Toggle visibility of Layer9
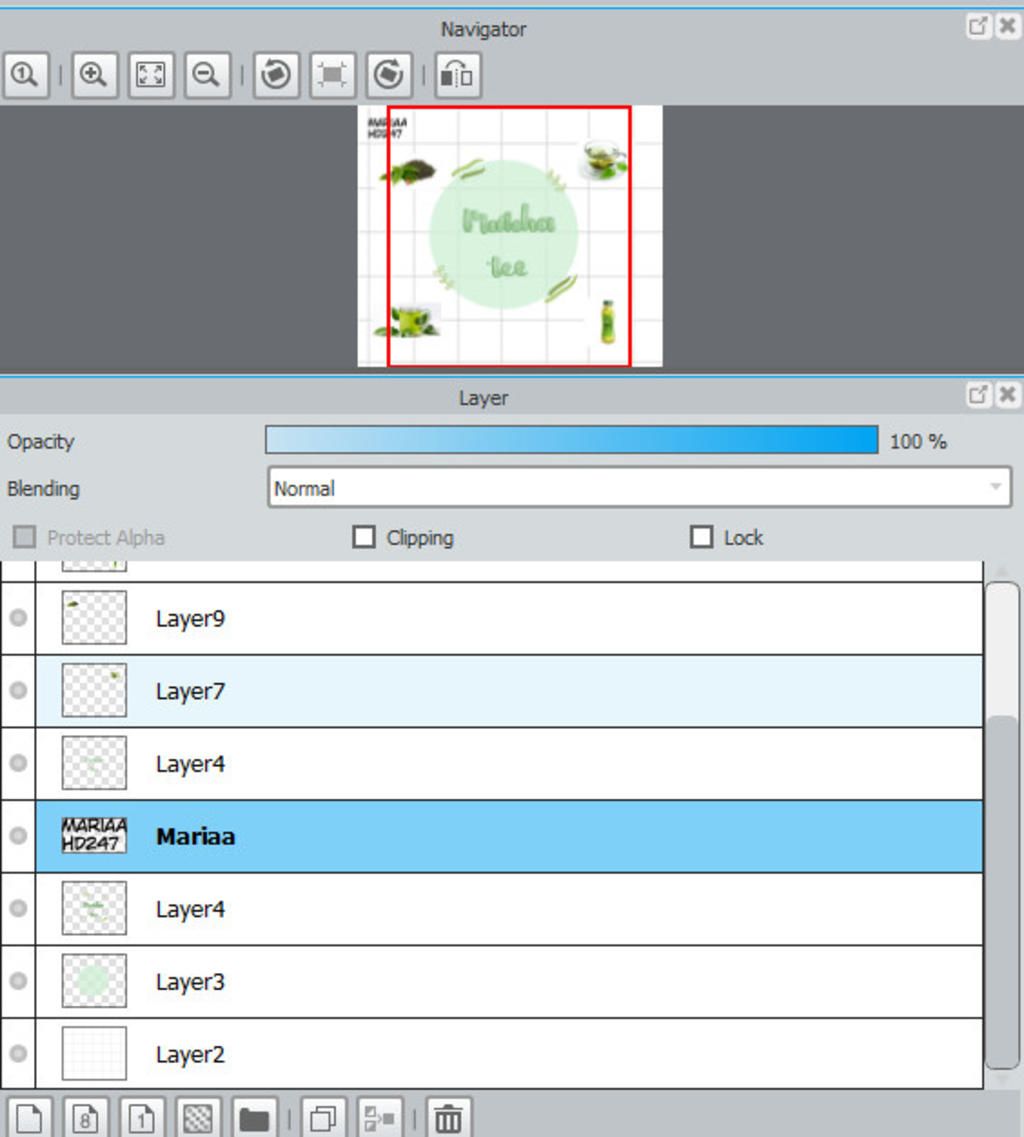The image size is (1024, 1137). tap(18, 618)
